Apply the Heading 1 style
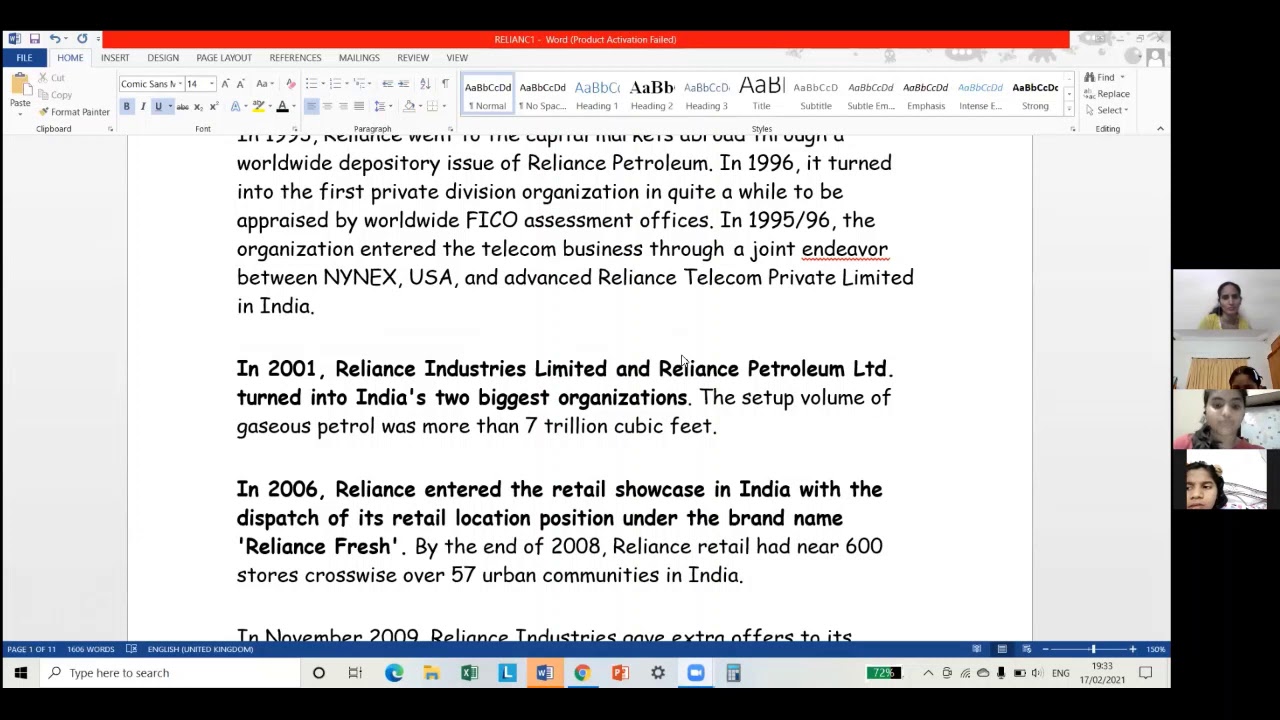Screen dimensions: 1280x720 pyautogui.click(x=597, y=94)
